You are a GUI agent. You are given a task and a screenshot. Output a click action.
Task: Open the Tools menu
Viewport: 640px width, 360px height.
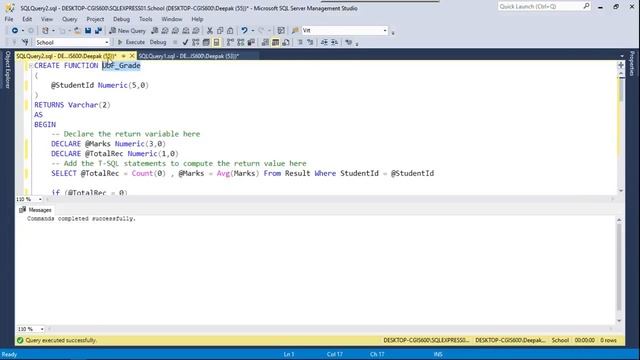coord(146,19)
